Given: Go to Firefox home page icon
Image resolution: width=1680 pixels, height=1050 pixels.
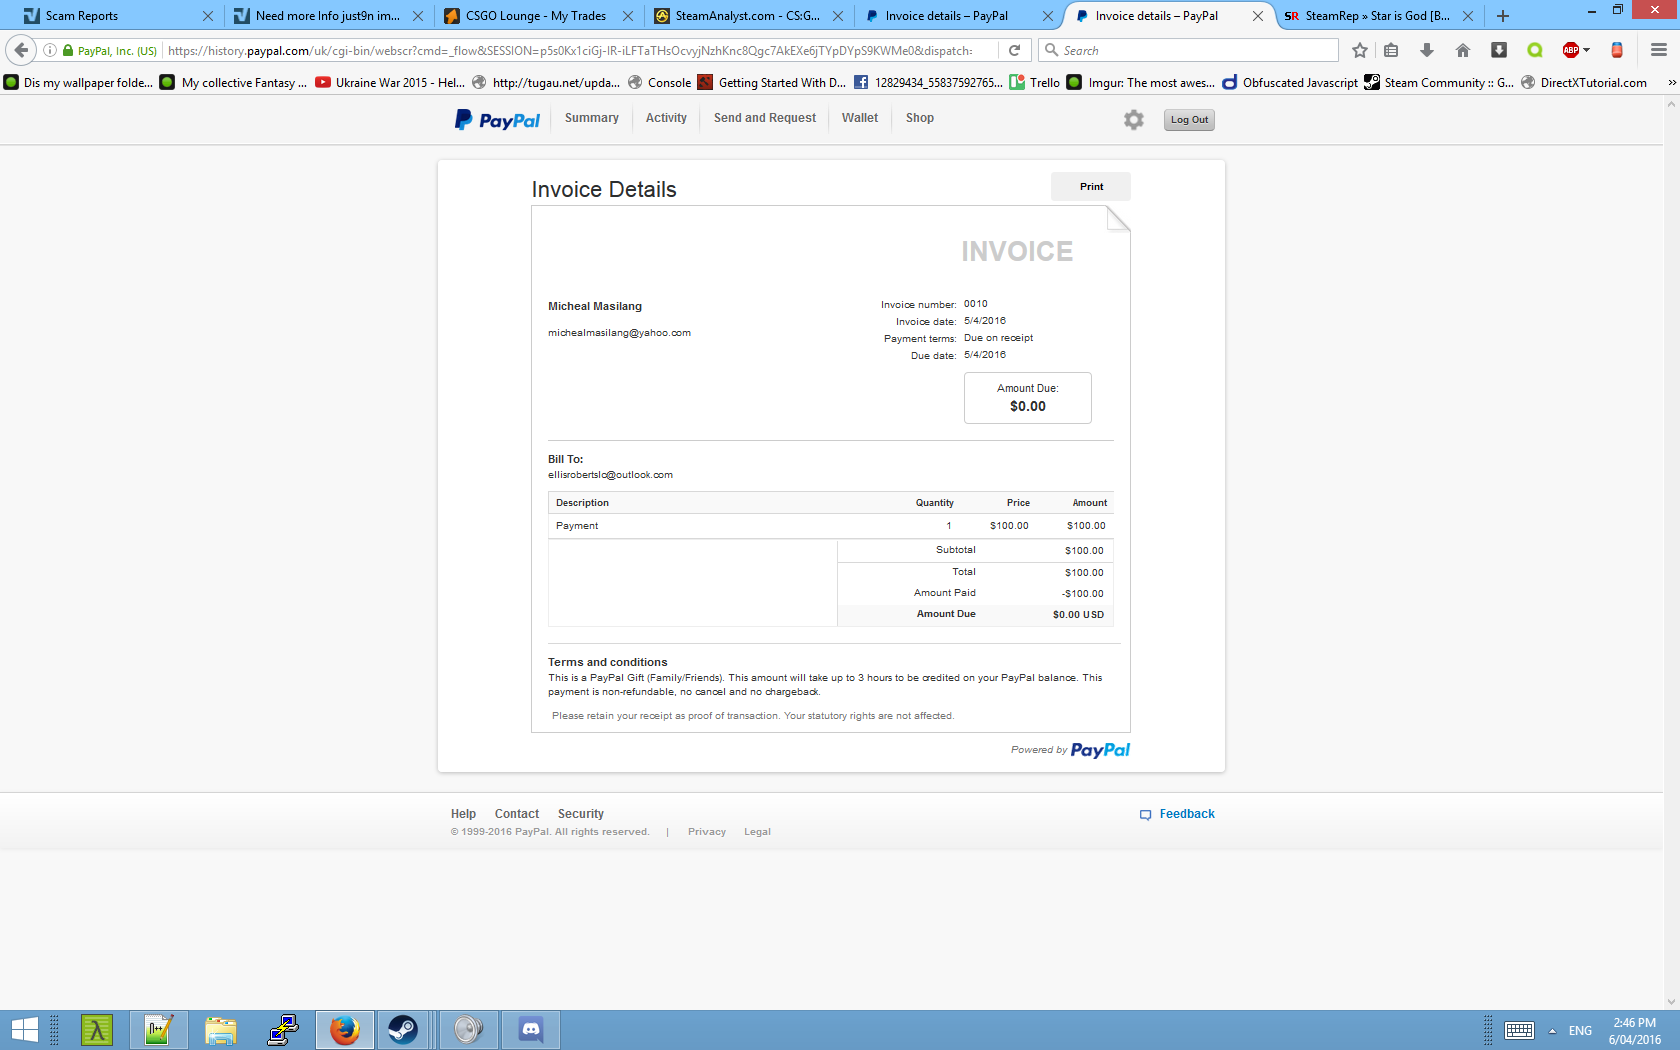Looking at the screenshot, I should [1462, 51].
